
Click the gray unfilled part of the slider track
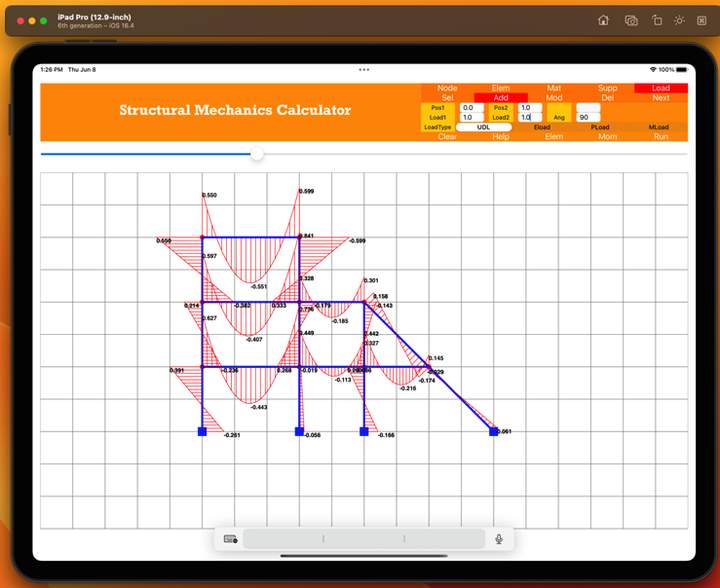475,154
